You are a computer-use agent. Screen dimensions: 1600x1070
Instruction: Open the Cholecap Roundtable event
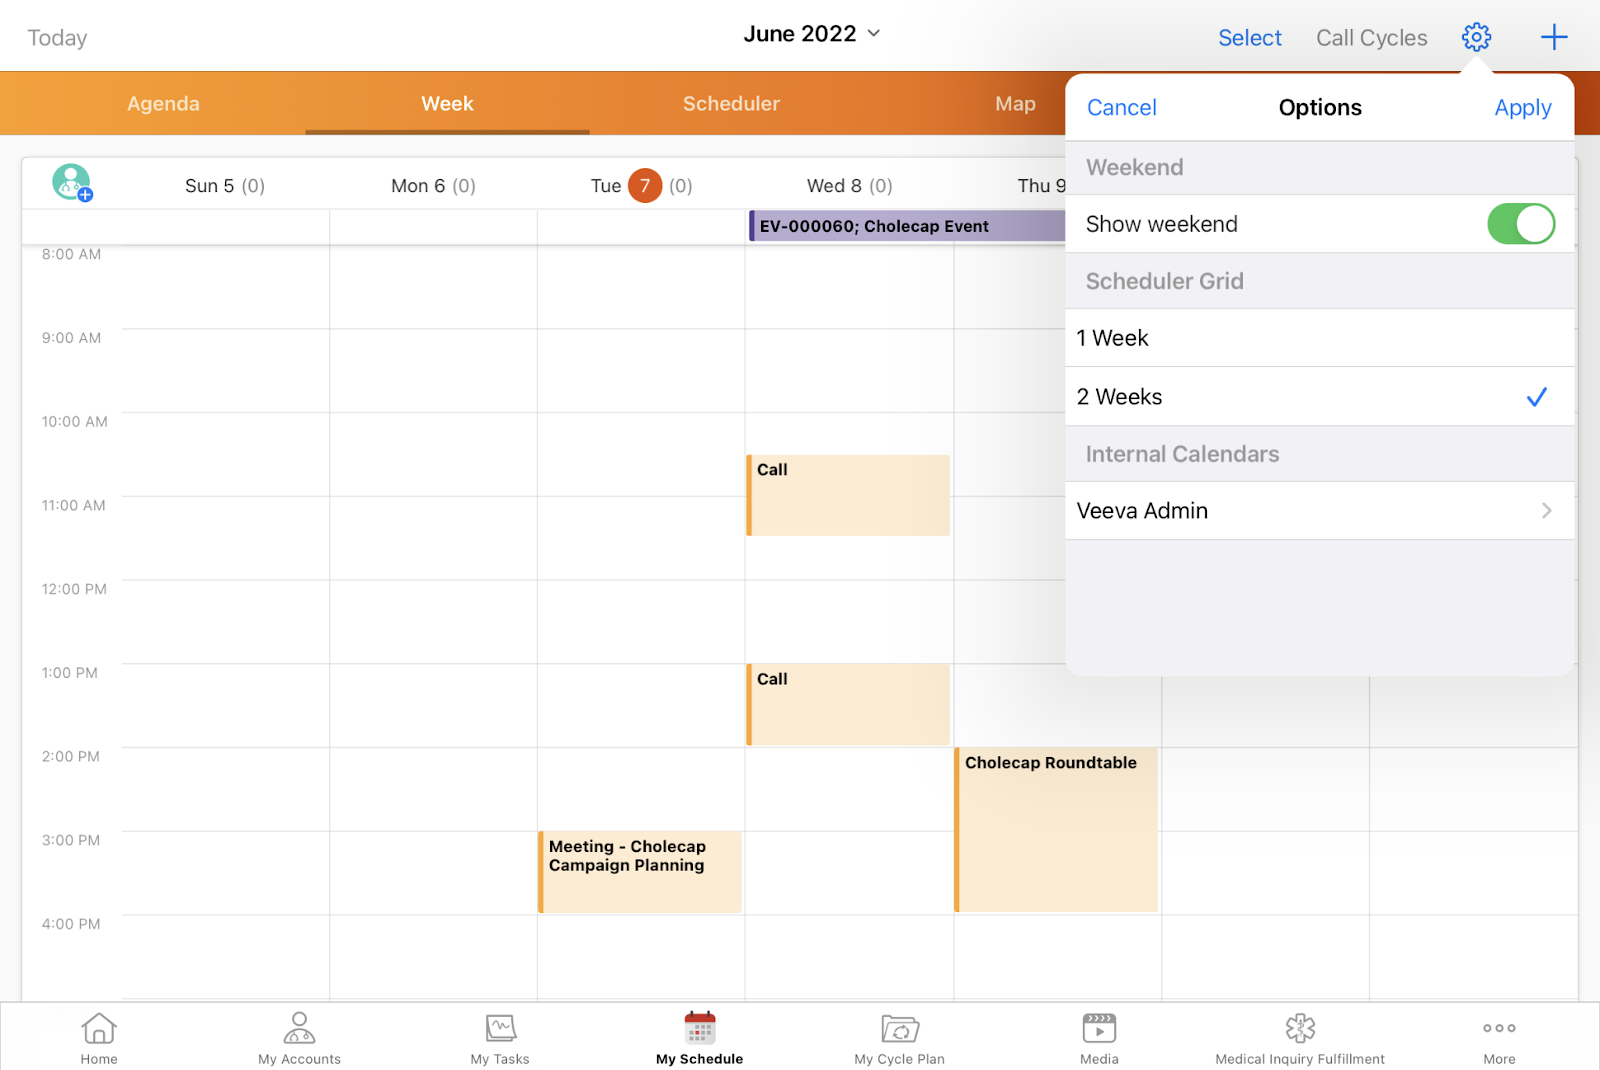tap(1056, 828)
